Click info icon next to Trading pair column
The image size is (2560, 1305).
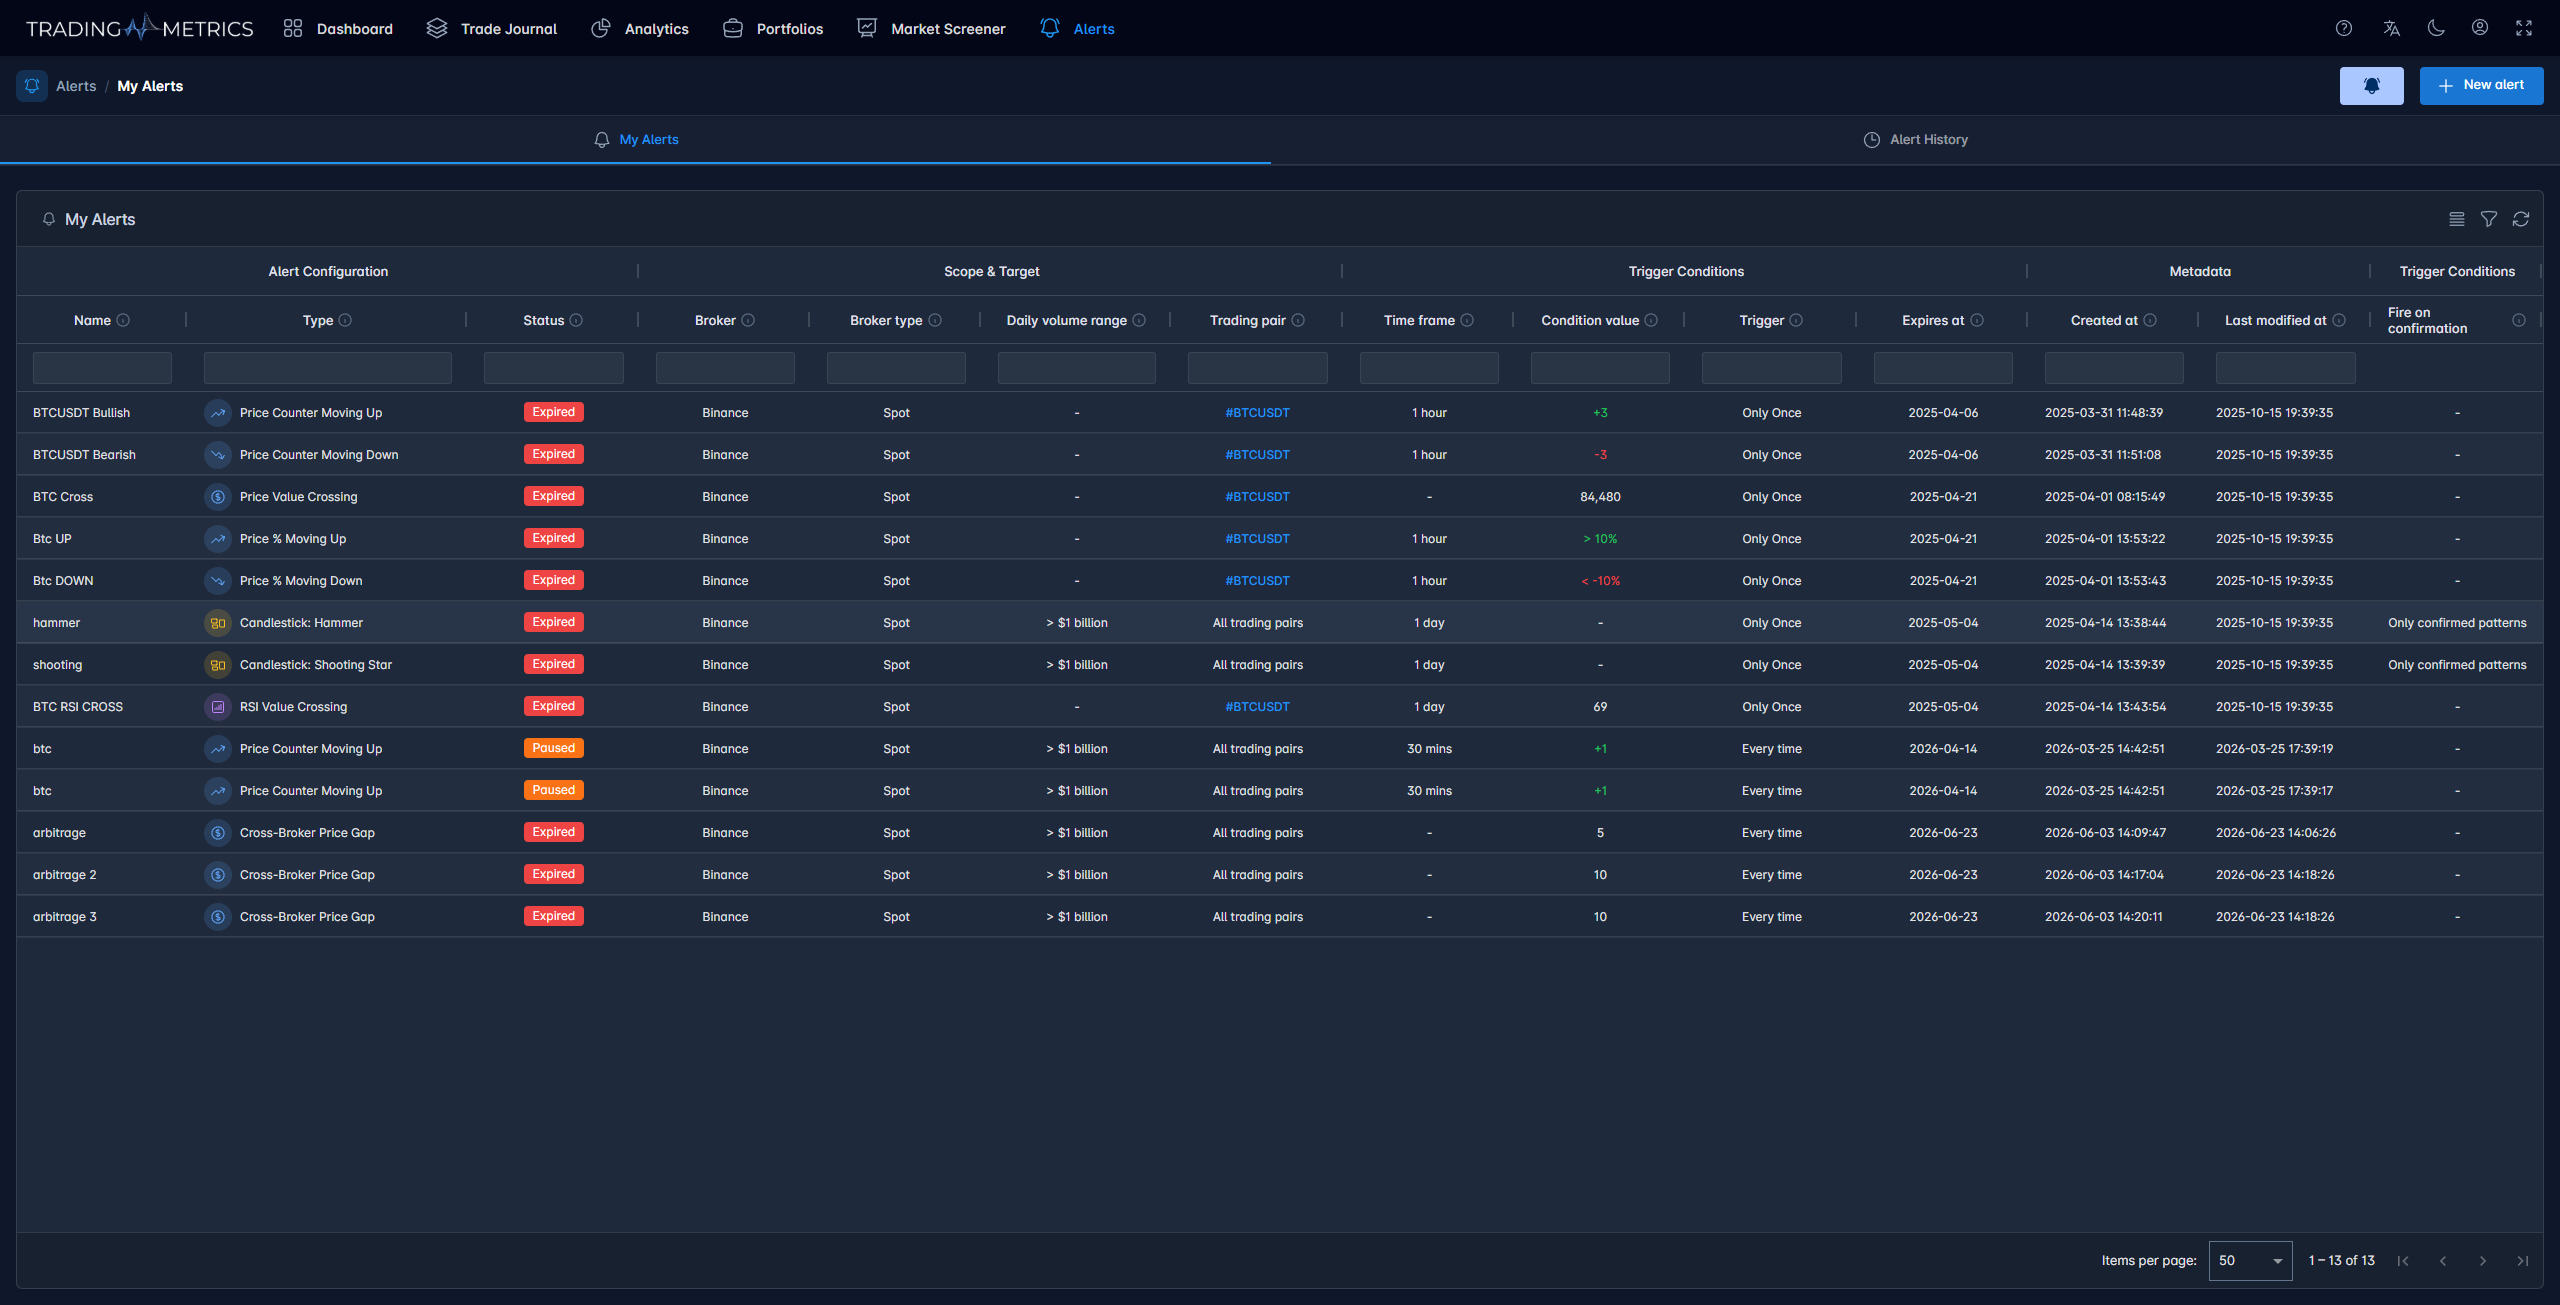tap(1298, 320)
